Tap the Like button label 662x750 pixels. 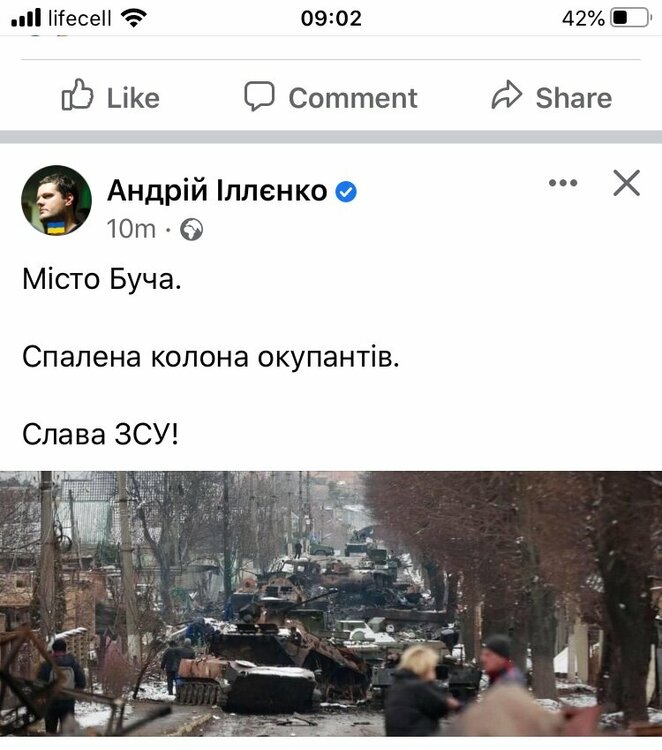point(133,98)
